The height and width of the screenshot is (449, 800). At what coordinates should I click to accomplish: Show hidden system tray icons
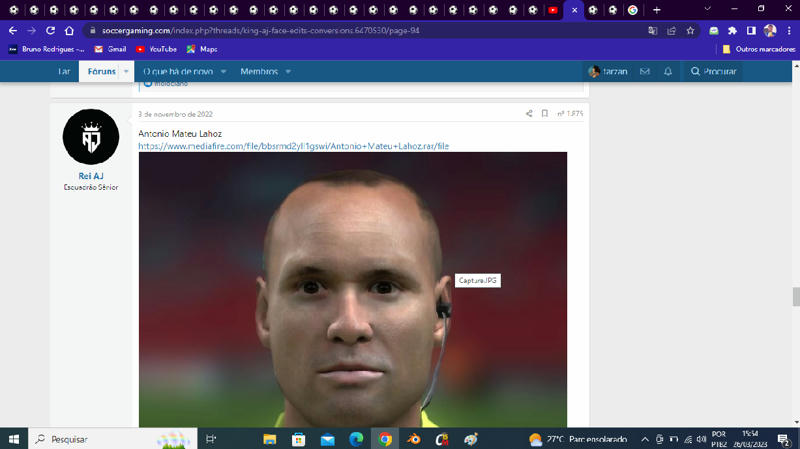click(645, 439)
